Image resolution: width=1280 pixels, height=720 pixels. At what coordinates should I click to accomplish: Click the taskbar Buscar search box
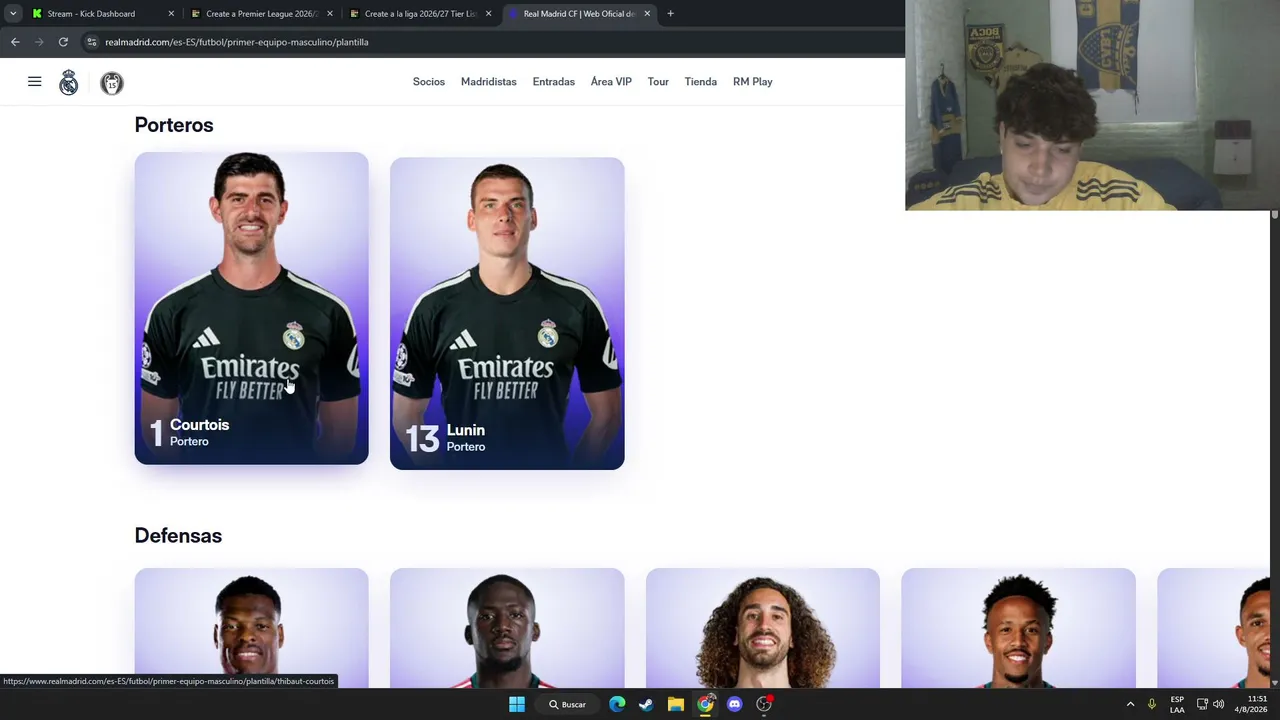point(568,704)
